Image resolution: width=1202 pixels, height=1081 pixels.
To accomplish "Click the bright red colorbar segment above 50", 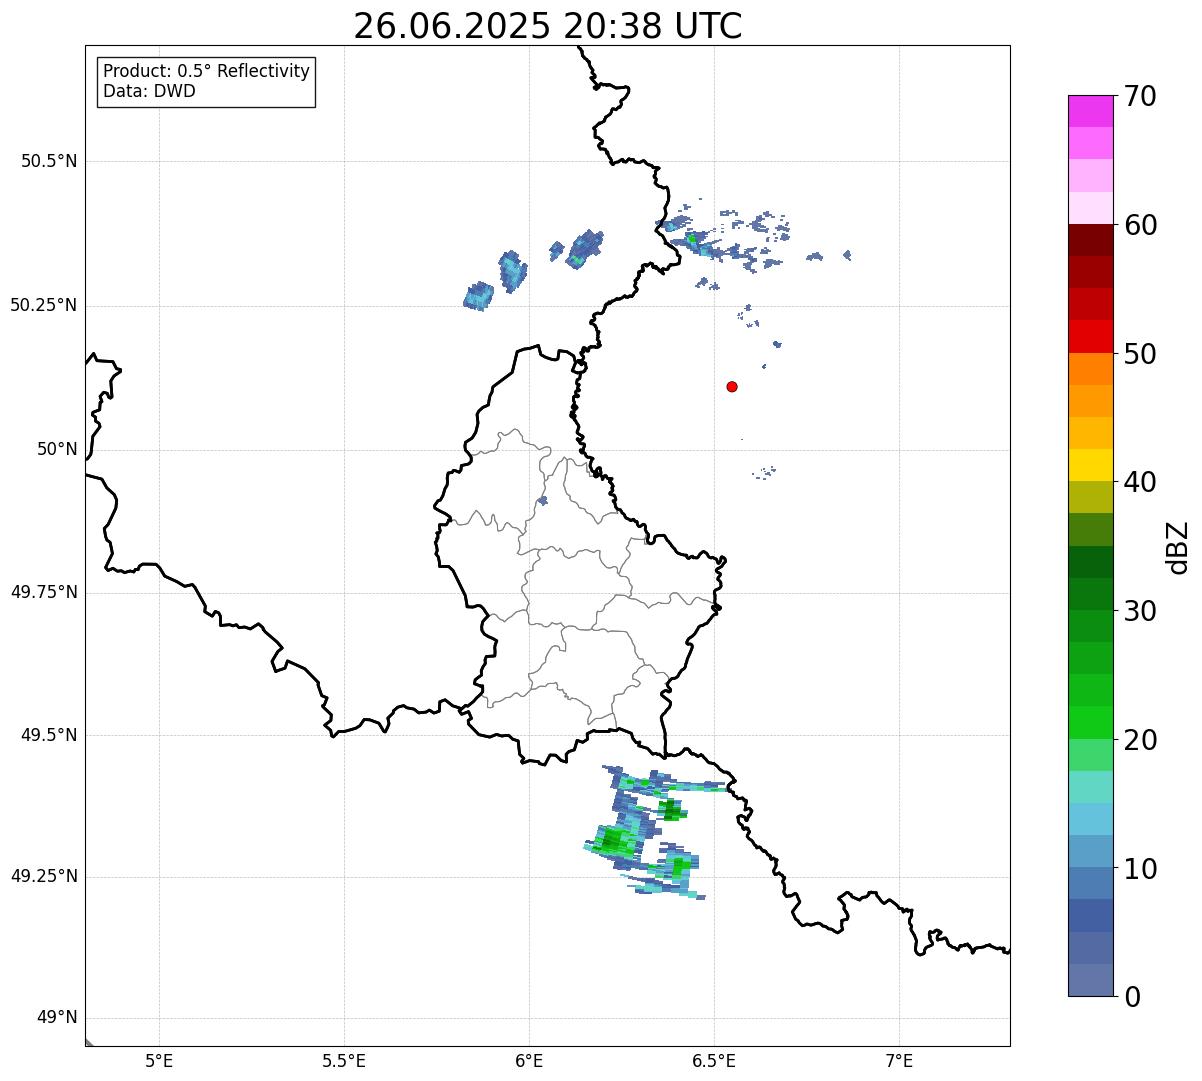I will click(1090, 336).
